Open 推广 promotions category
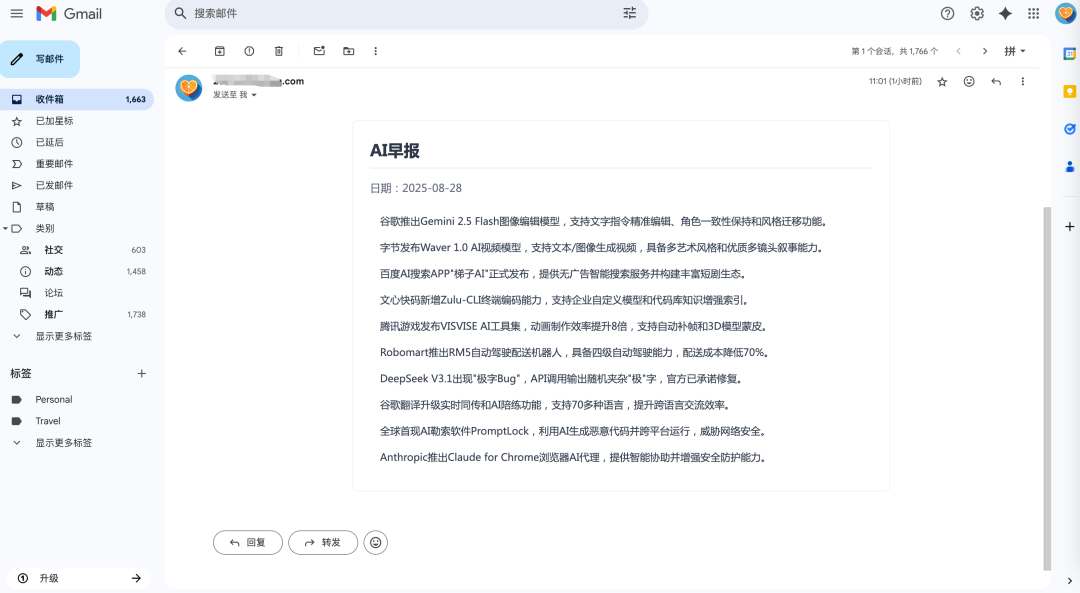The width and height of the screenshot is (1080, 593). point(76,314)
